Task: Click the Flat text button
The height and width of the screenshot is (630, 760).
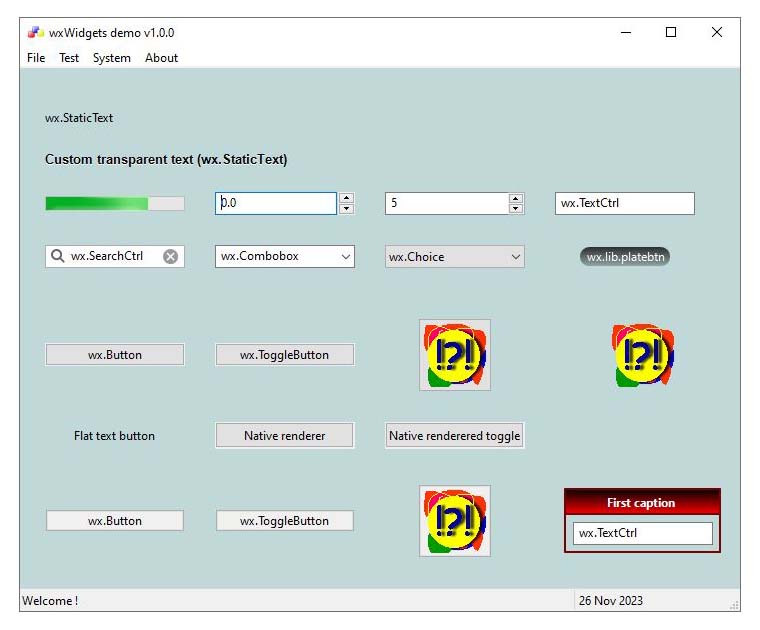Action: 114,436
